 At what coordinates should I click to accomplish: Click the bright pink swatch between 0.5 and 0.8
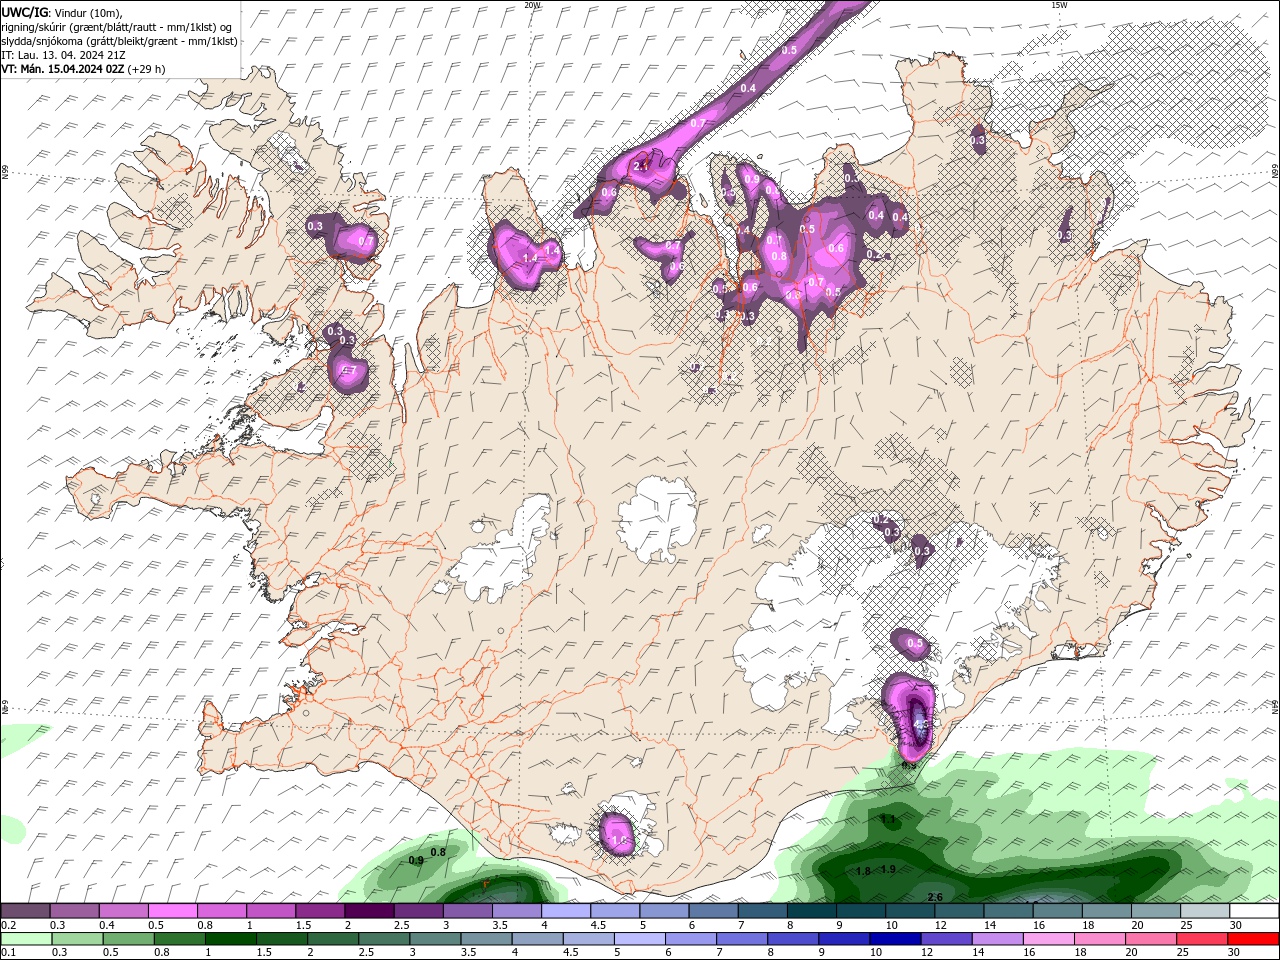(173, 911)
